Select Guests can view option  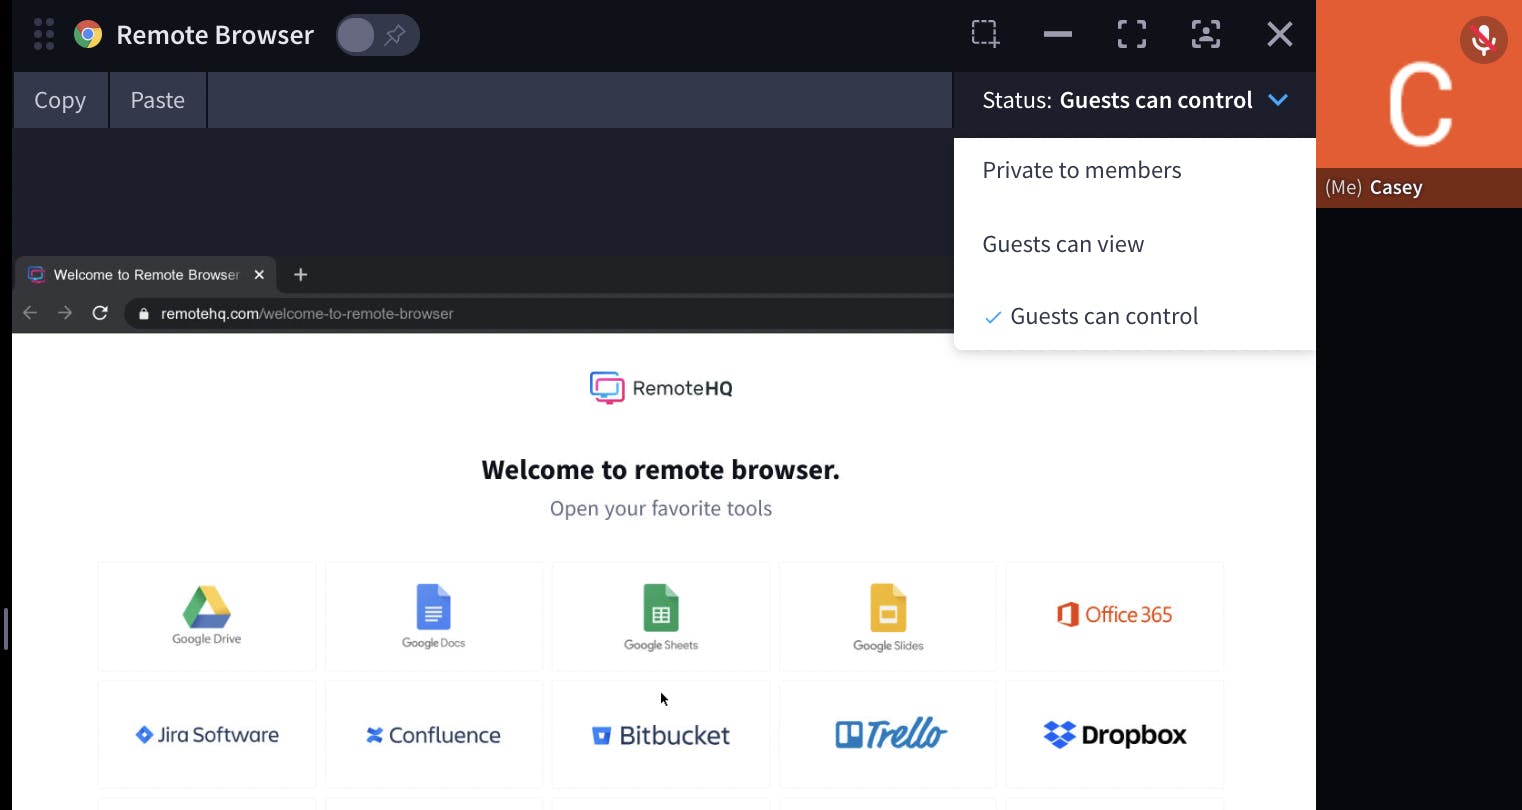point(1135,244)
